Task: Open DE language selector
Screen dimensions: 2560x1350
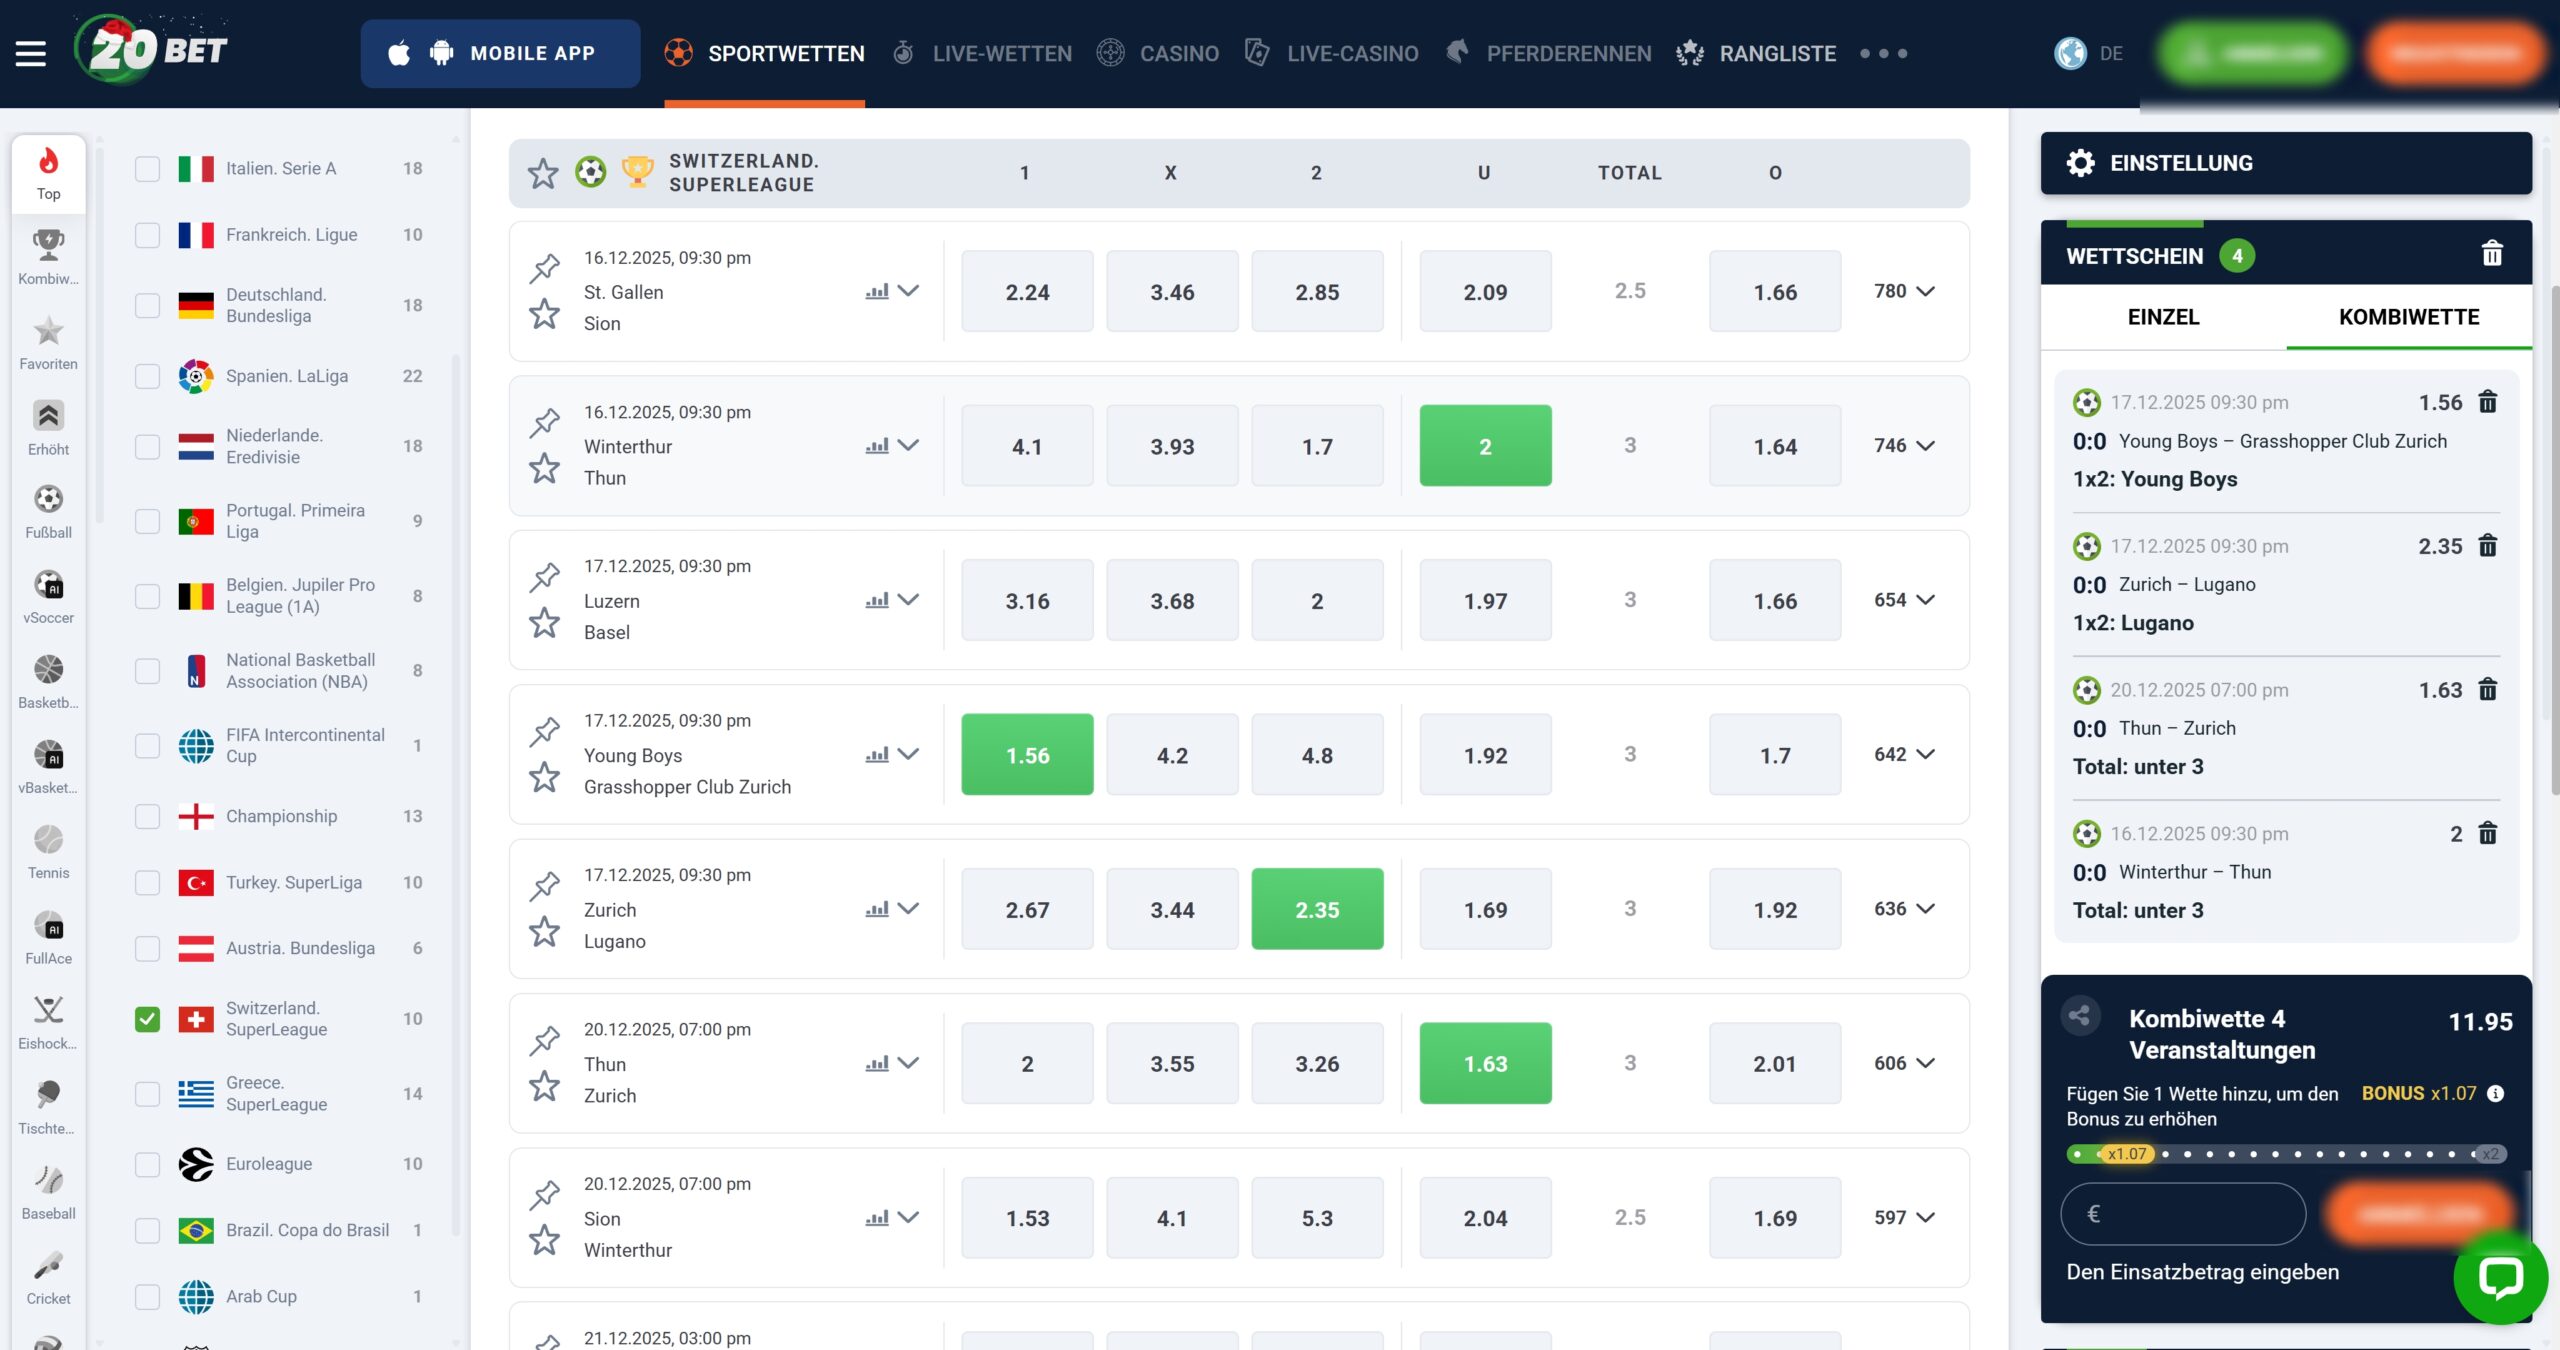Action: point(2088,53)
